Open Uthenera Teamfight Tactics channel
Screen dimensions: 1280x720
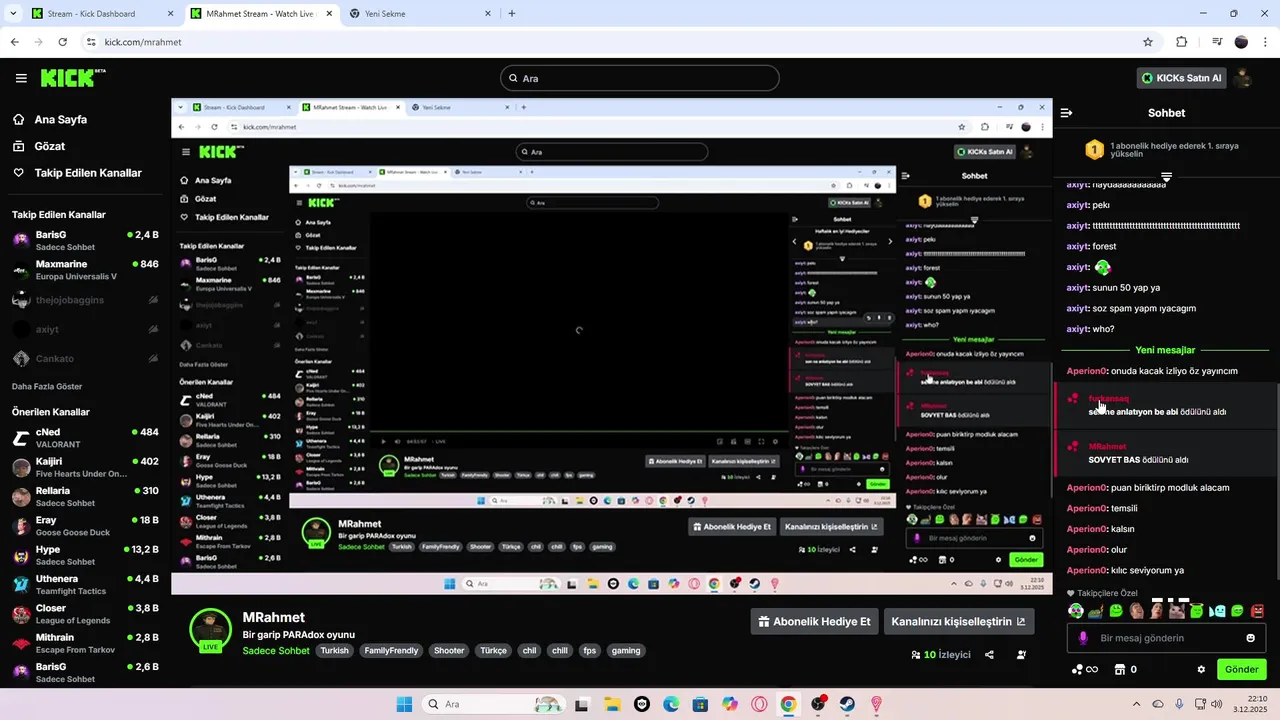pyautogui.click(x=85, y=585)
